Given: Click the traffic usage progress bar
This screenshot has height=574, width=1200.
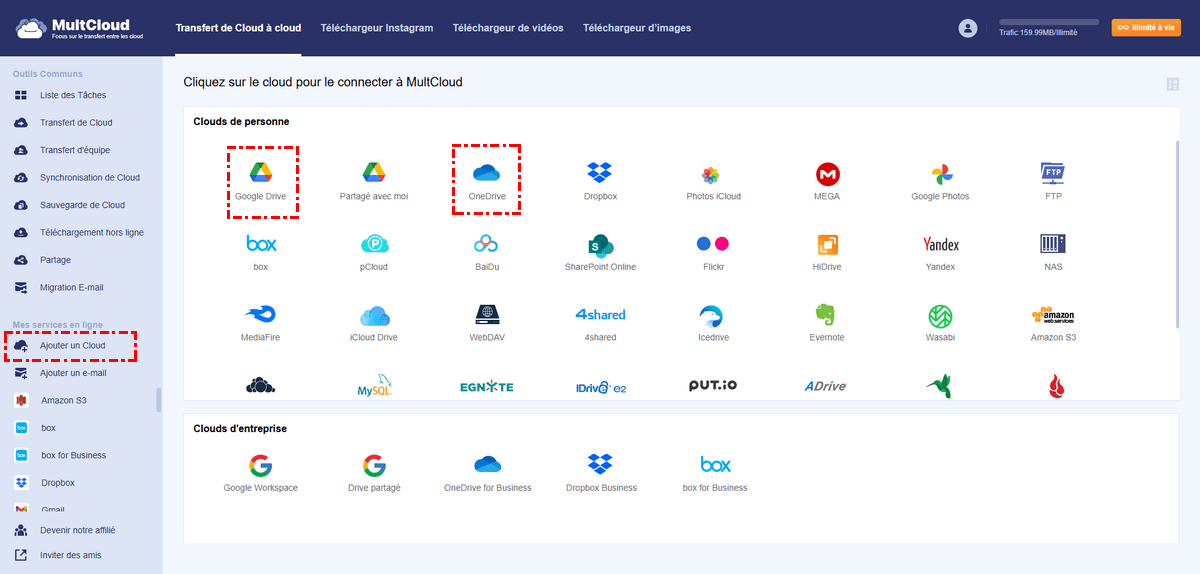Looking at the screenshot, I should 1050,21.
